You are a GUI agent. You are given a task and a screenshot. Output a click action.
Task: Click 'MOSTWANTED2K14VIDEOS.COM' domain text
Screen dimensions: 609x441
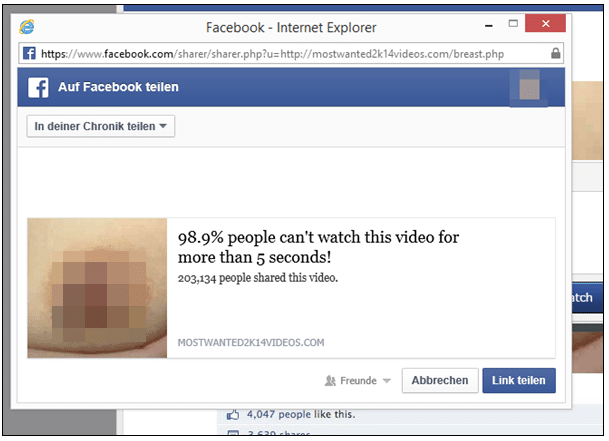coord(251,343)
